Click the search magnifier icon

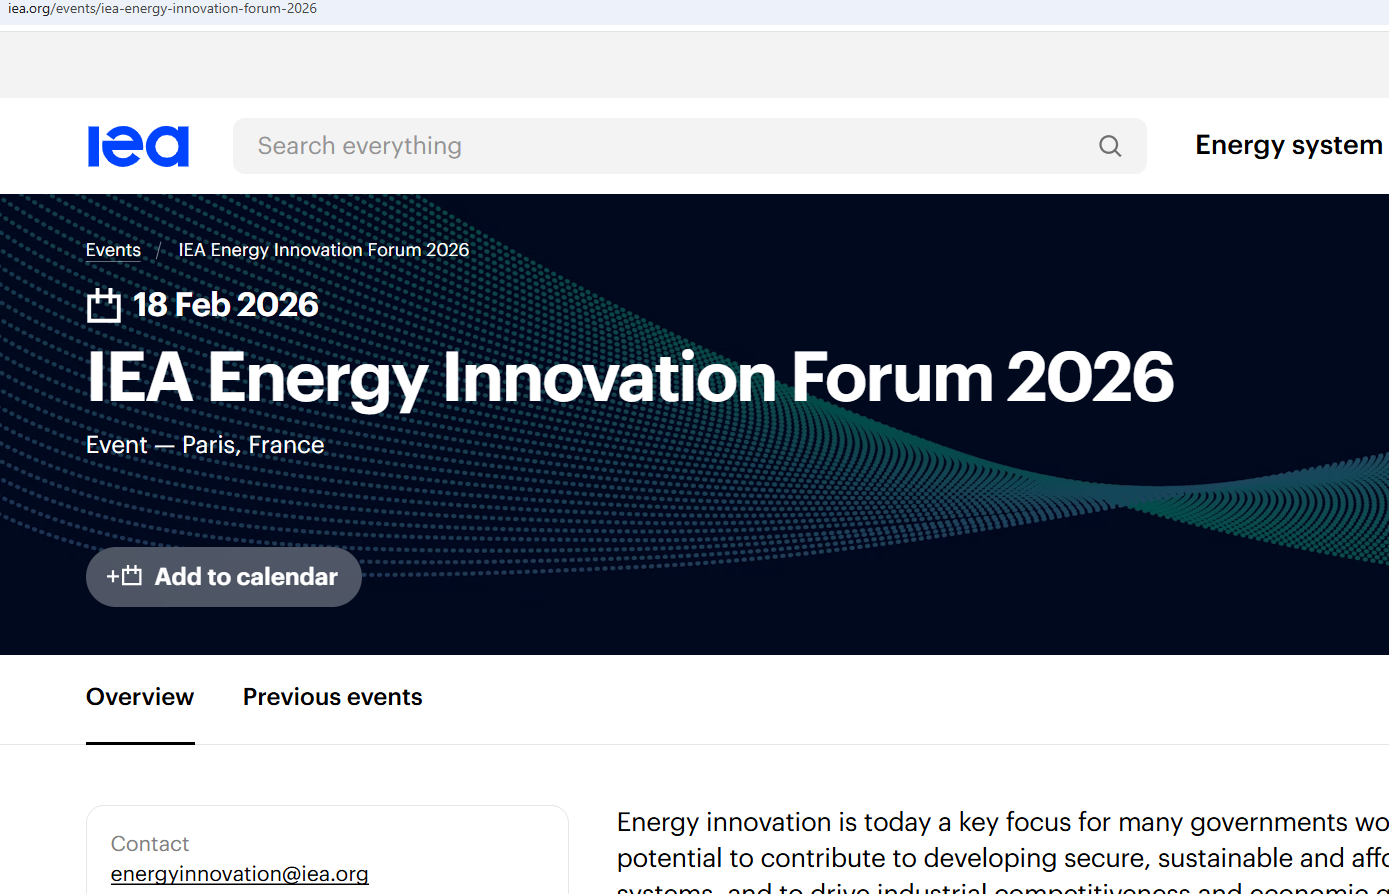(x=1110, y=146)
